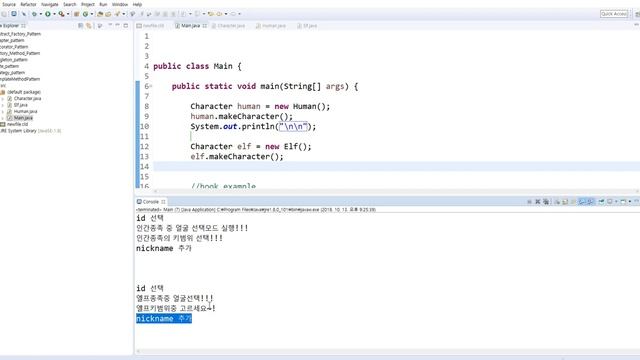This screenshot has height=360, width=640.
Task: Select Main.java in Package Explorer
Action: coord(23,118)
